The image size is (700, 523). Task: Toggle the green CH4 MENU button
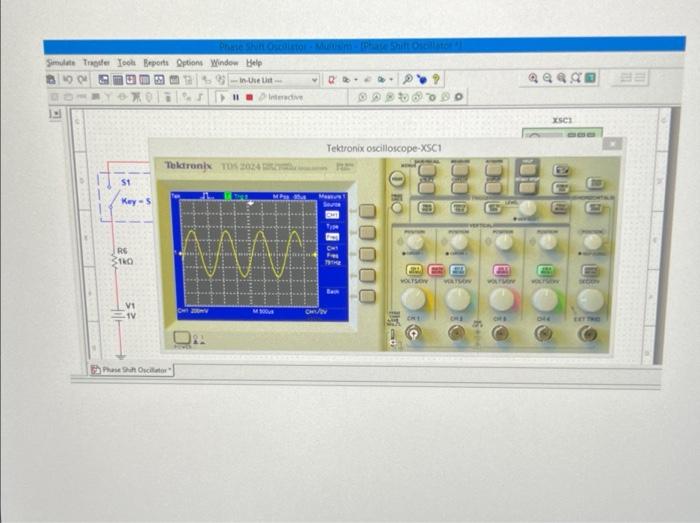point(546,270)
